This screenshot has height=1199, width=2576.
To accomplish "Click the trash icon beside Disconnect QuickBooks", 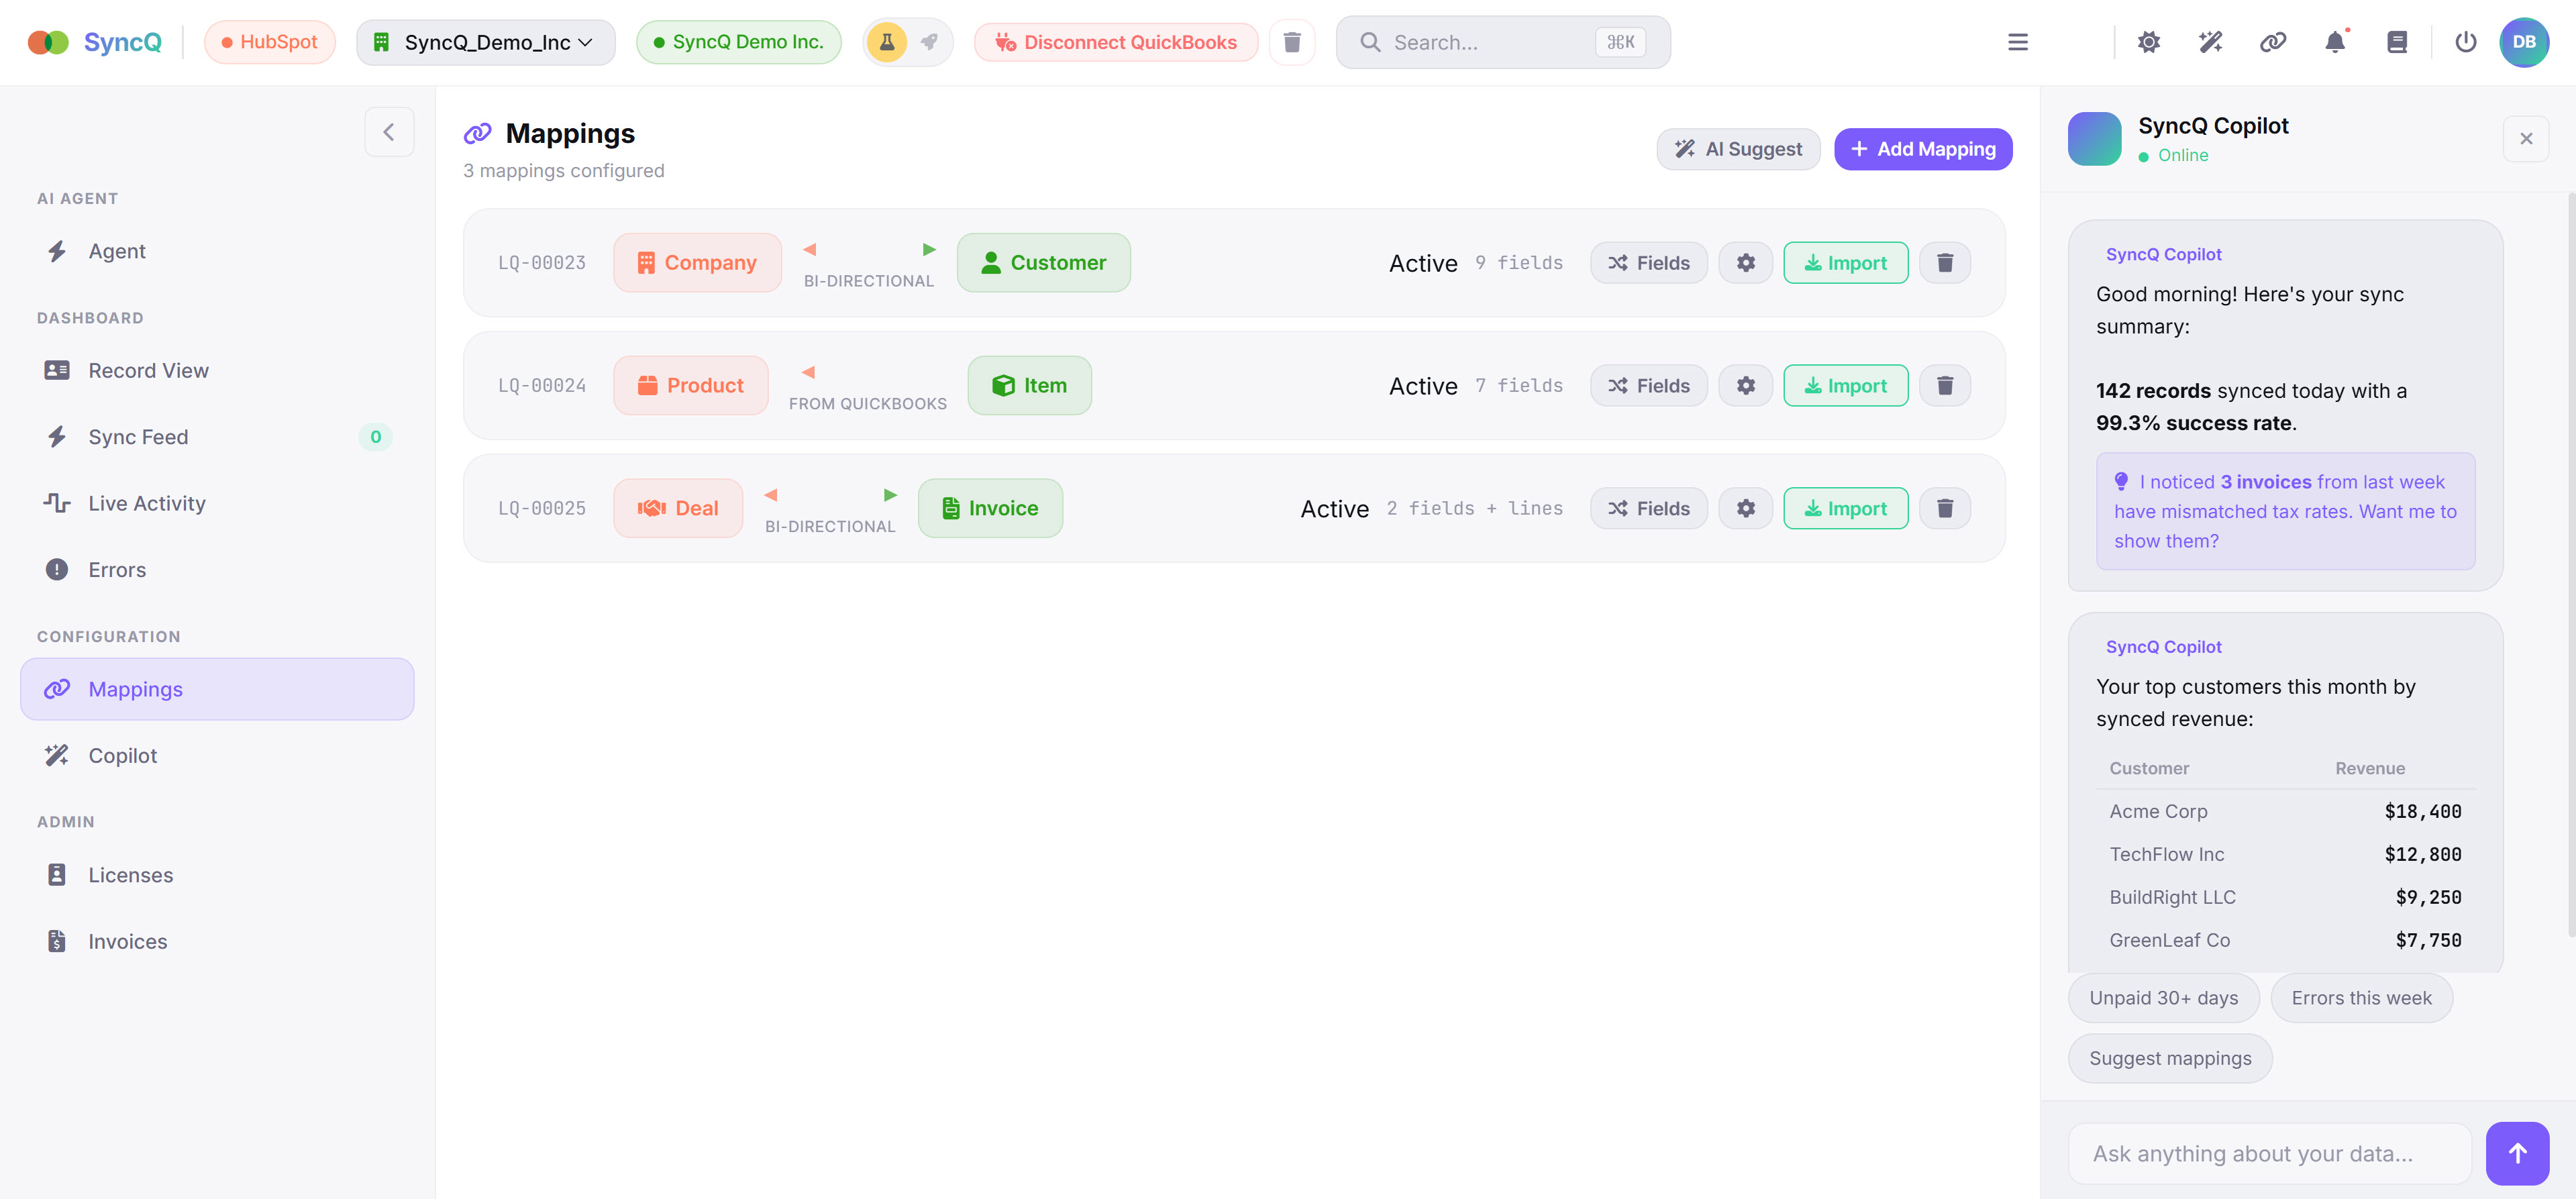I will click(x=1292, y=42).
